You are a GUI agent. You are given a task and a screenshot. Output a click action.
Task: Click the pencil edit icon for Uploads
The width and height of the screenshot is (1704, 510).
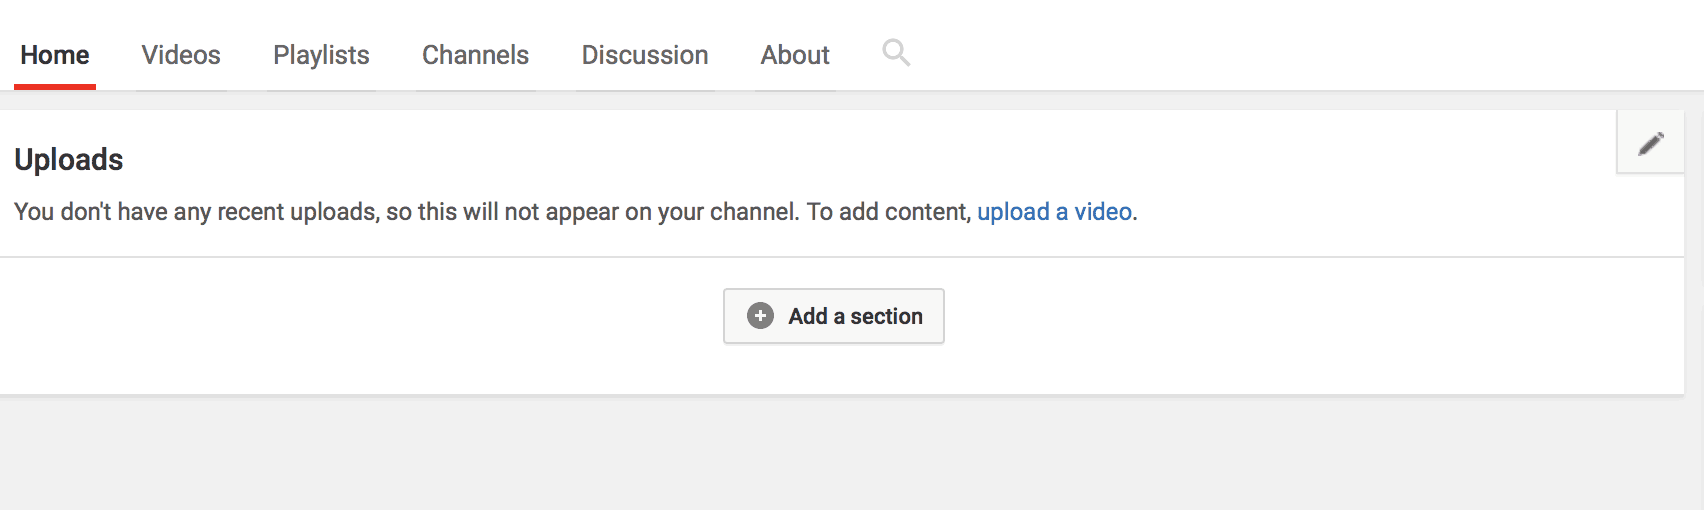pyautogui.click(x=1651, y=144)
